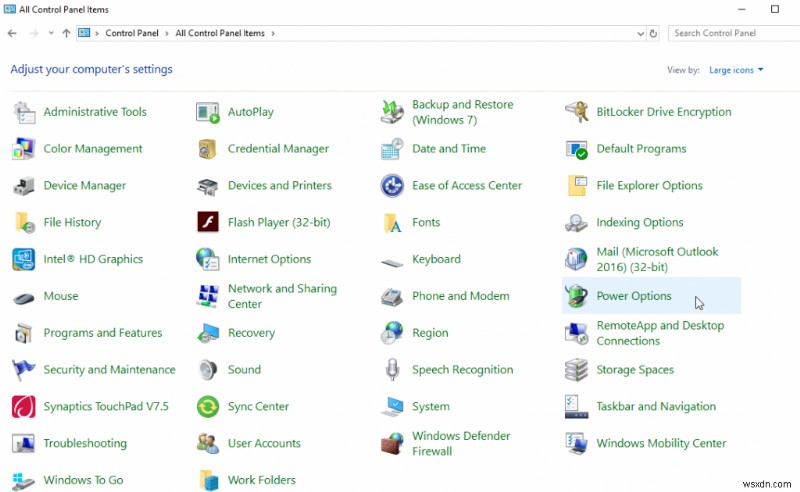Viewport: 800px width, 492px height.
Task: Open the Default Programs icon
Action: pos(577,149)
